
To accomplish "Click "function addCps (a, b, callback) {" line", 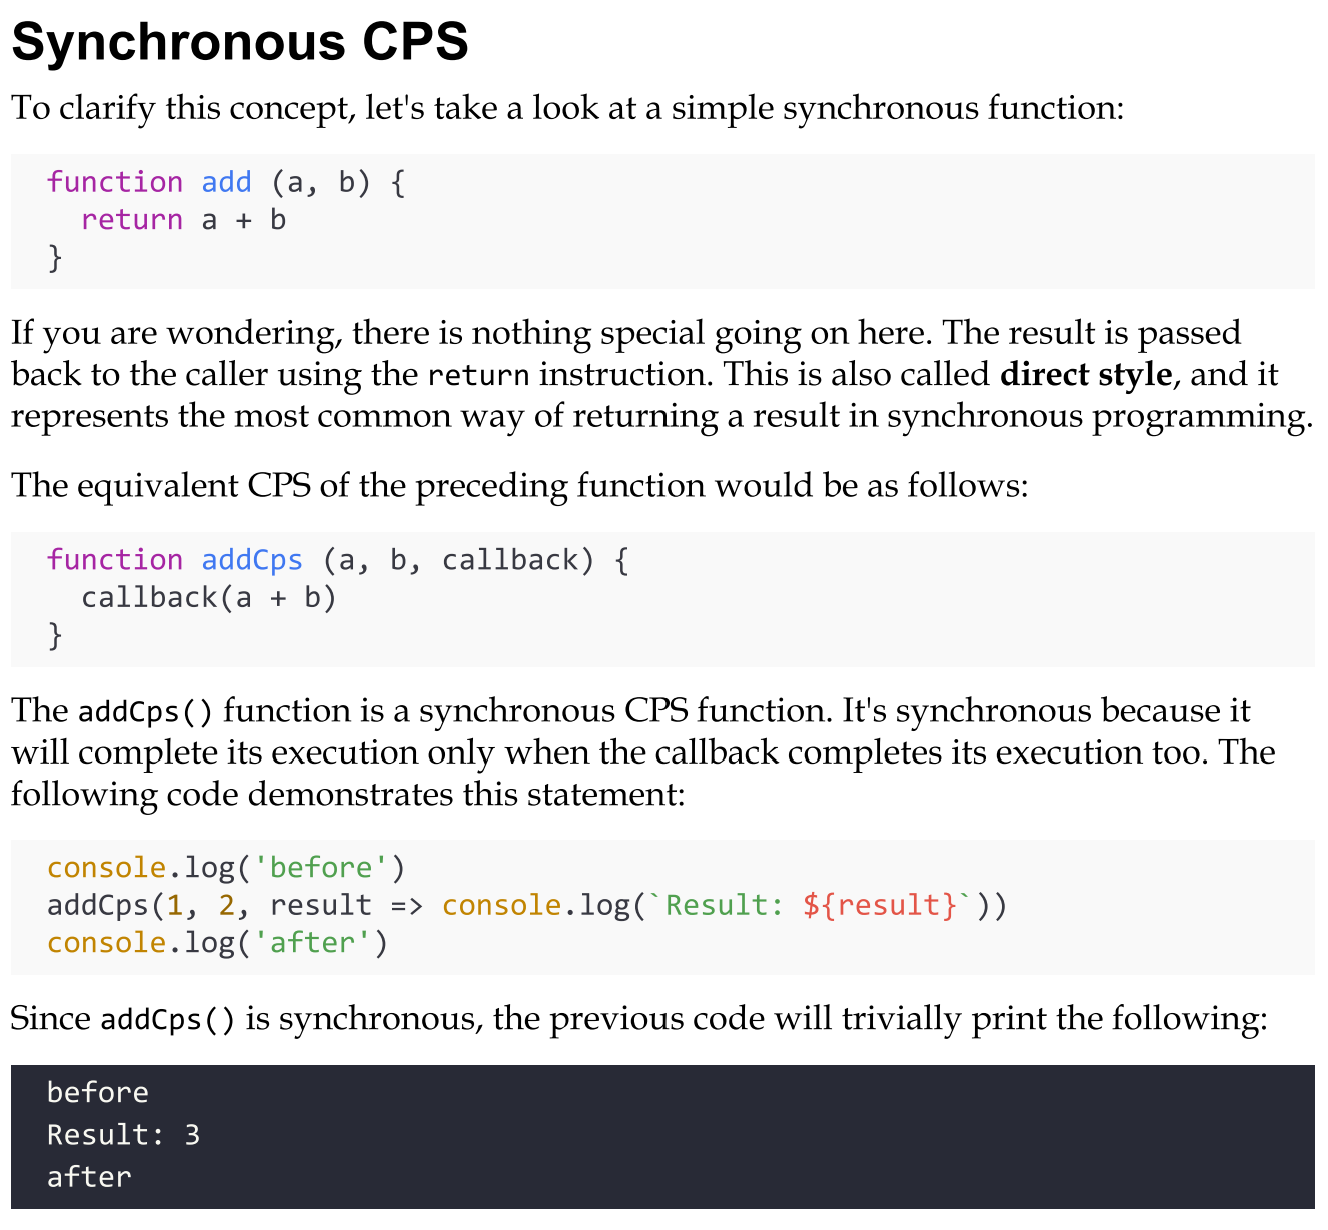I will coord(338,560).
